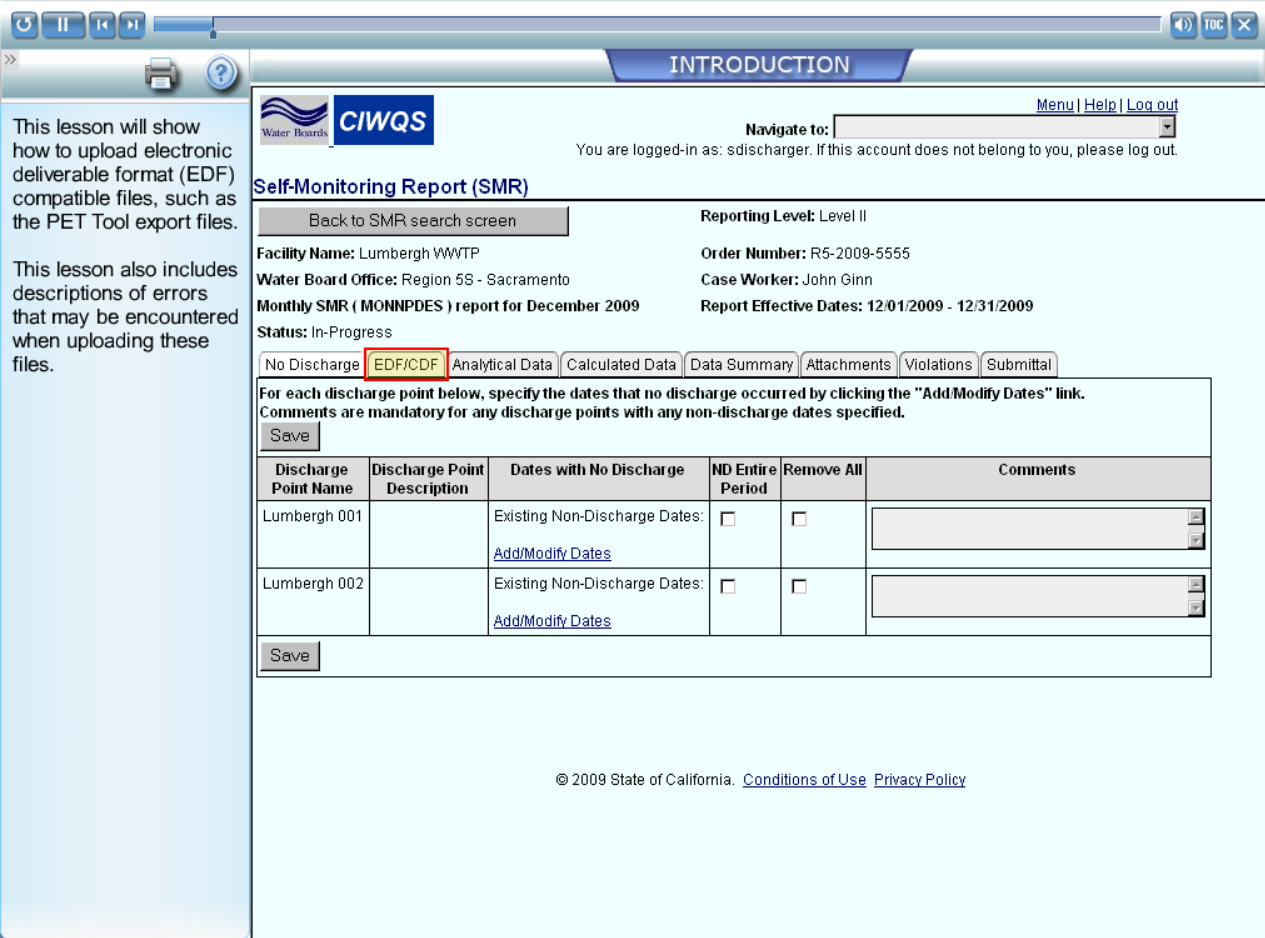Open the Analytical Data tab
The height and width of the screenshot is (938, 1265).
[x=502, y=365]
